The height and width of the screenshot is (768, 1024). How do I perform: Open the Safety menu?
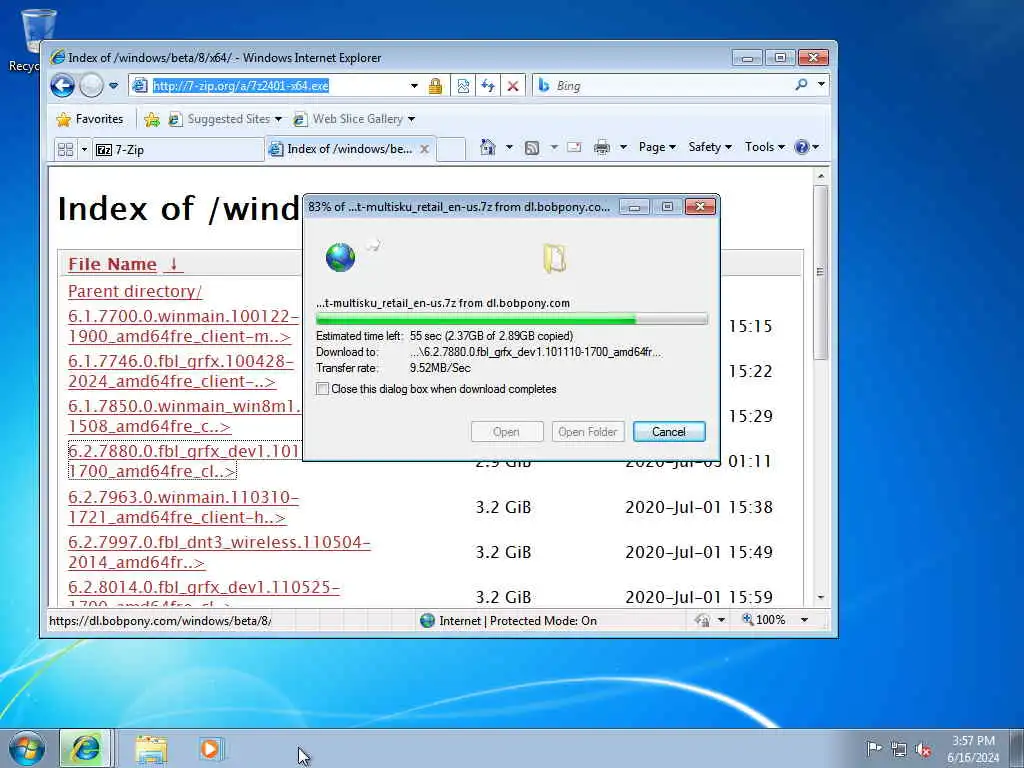[710, 147]
